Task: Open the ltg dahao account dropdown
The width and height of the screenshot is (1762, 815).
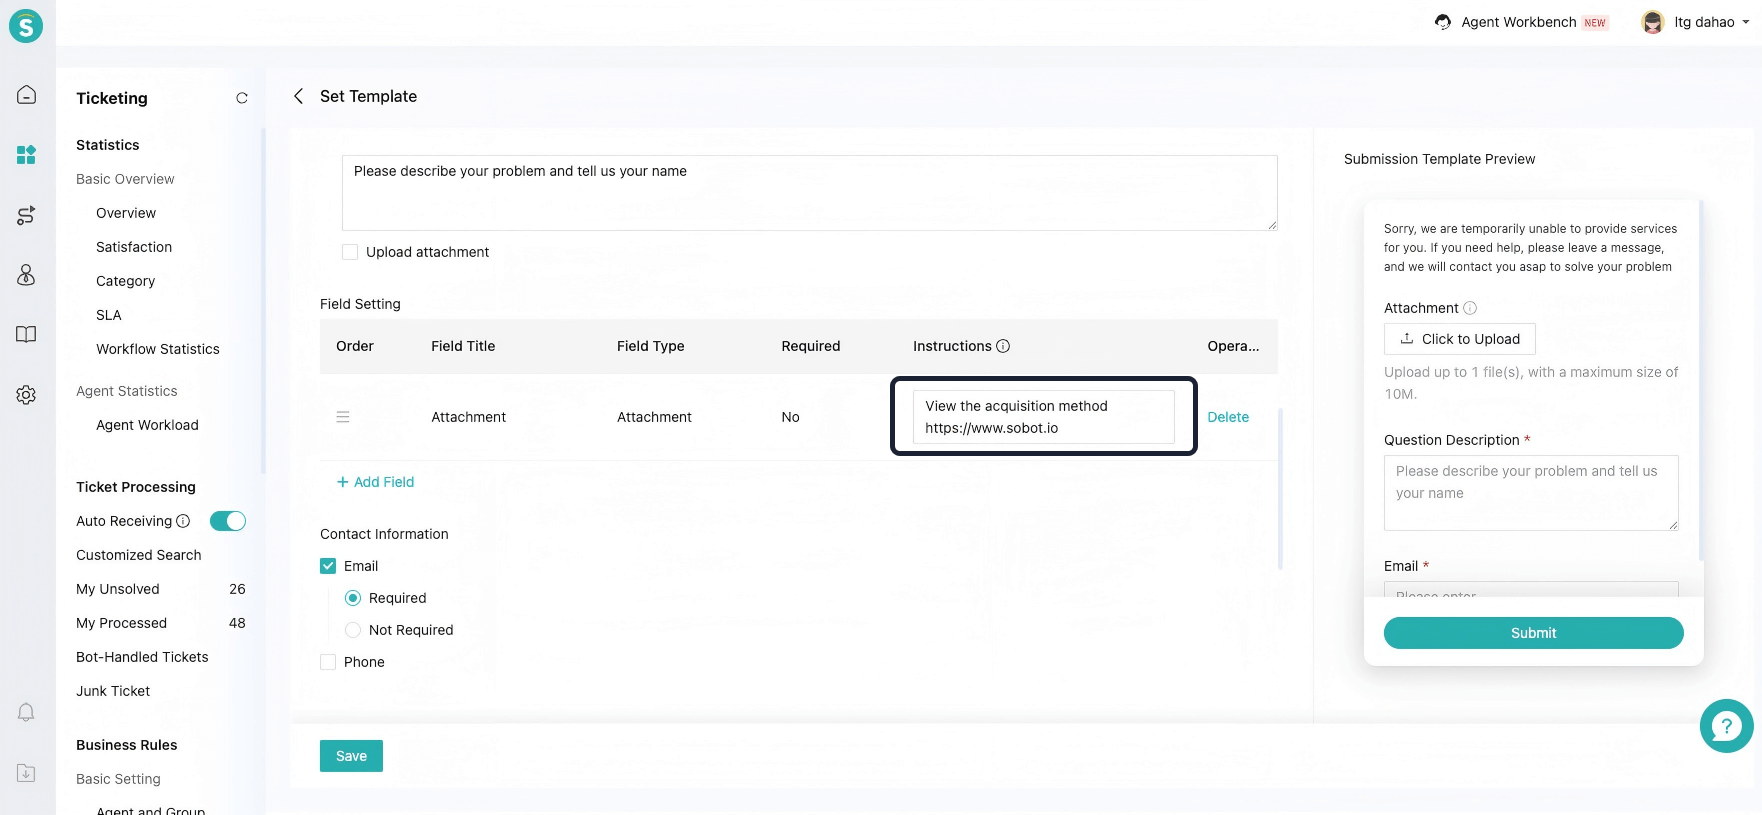Action: click(1696, 22)
